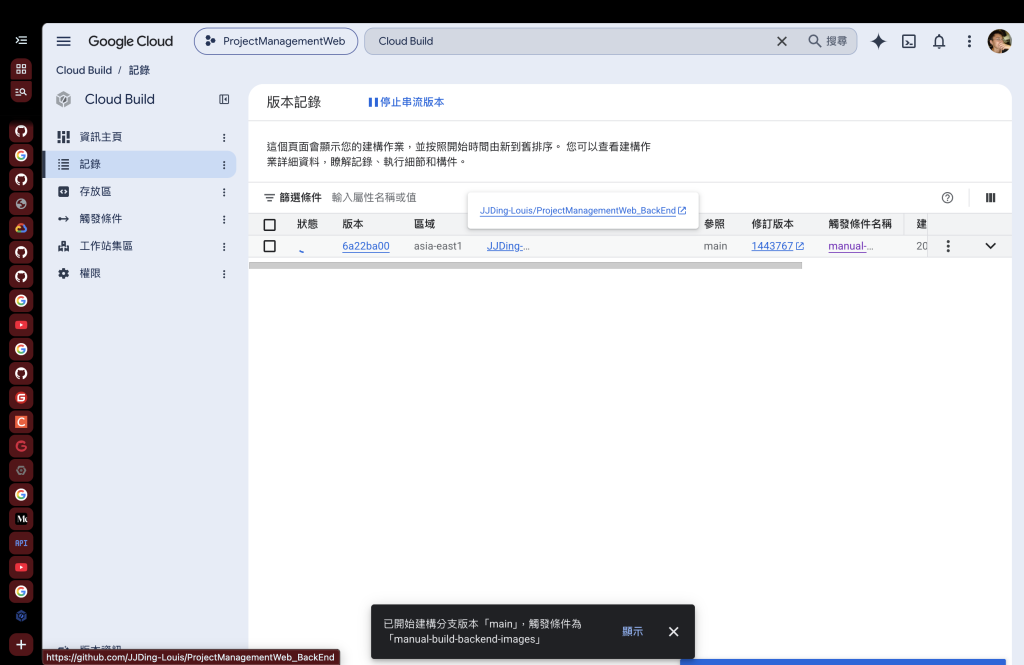
Task: Check the 6a22ba00 build row checkbox
Action: 270,246
